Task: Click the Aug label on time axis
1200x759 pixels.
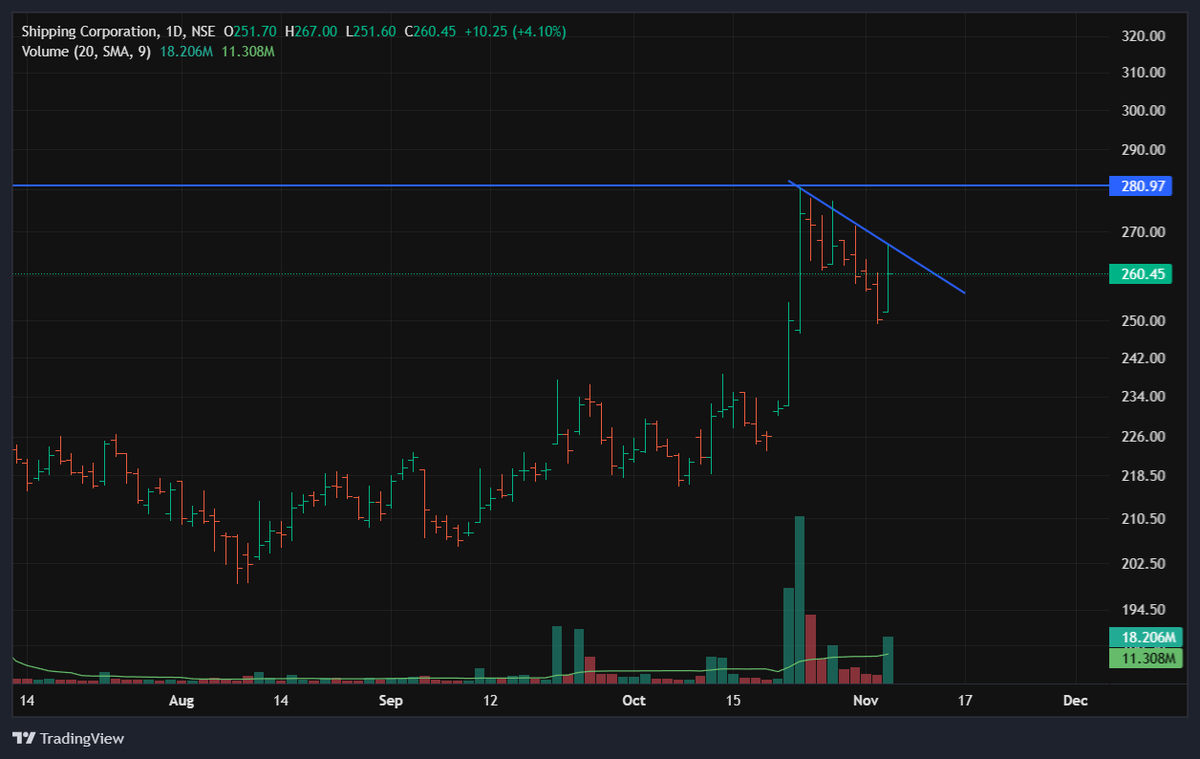Action: point(181,701)
